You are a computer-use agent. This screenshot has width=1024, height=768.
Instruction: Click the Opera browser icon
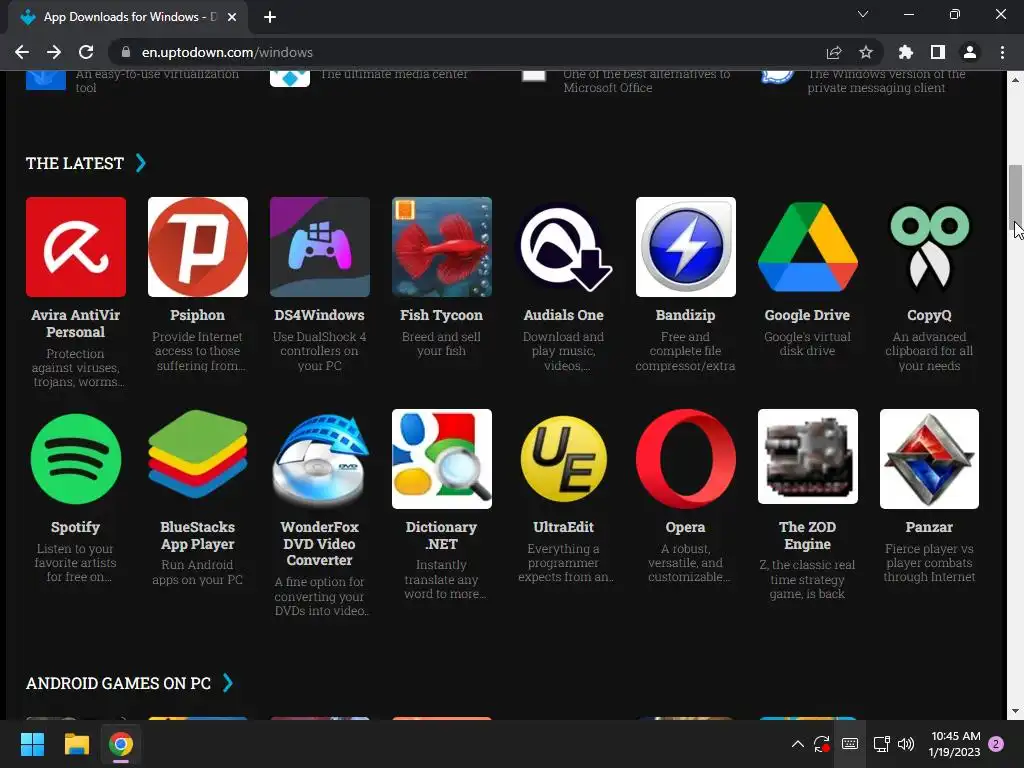pyautogui.click(x=686, y=459)
